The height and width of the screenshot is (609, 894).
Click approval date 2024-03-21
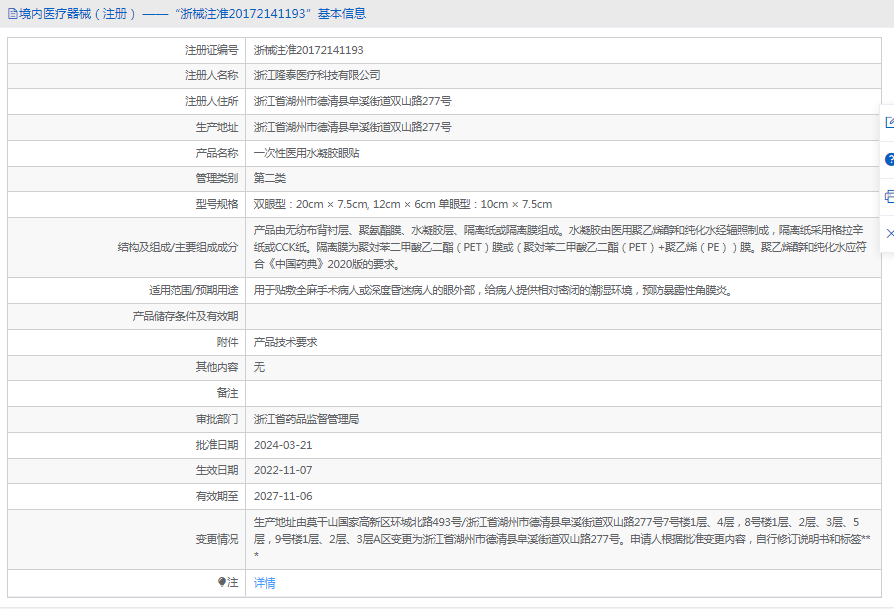283,445
